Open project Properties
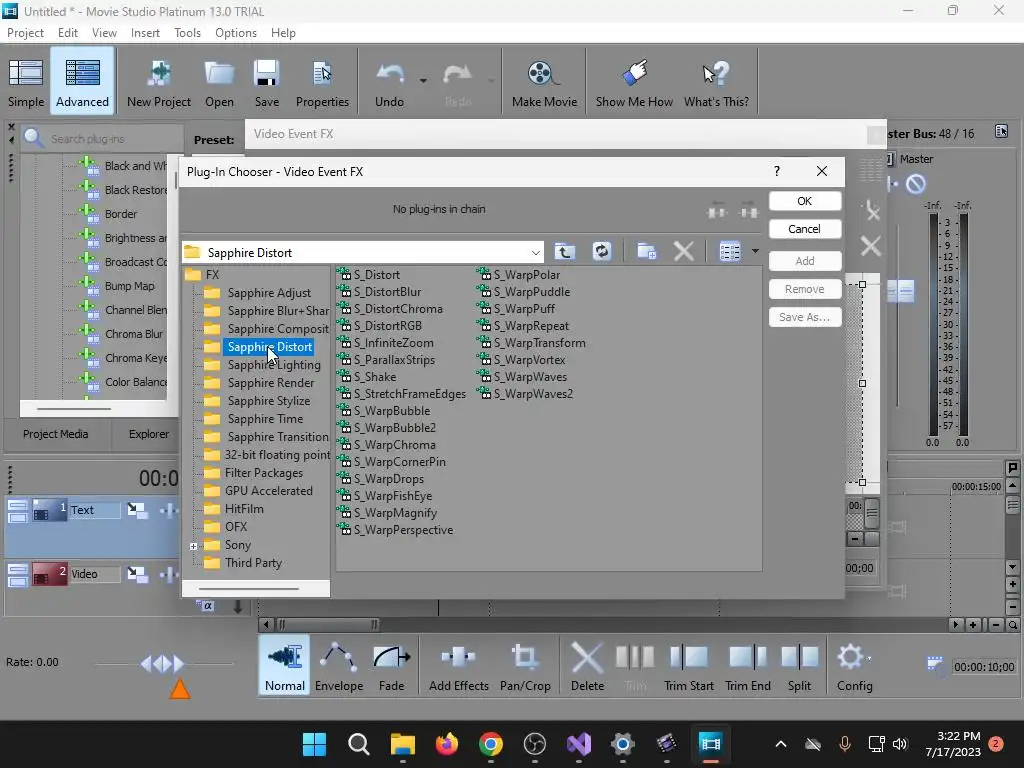 point(322,82)
